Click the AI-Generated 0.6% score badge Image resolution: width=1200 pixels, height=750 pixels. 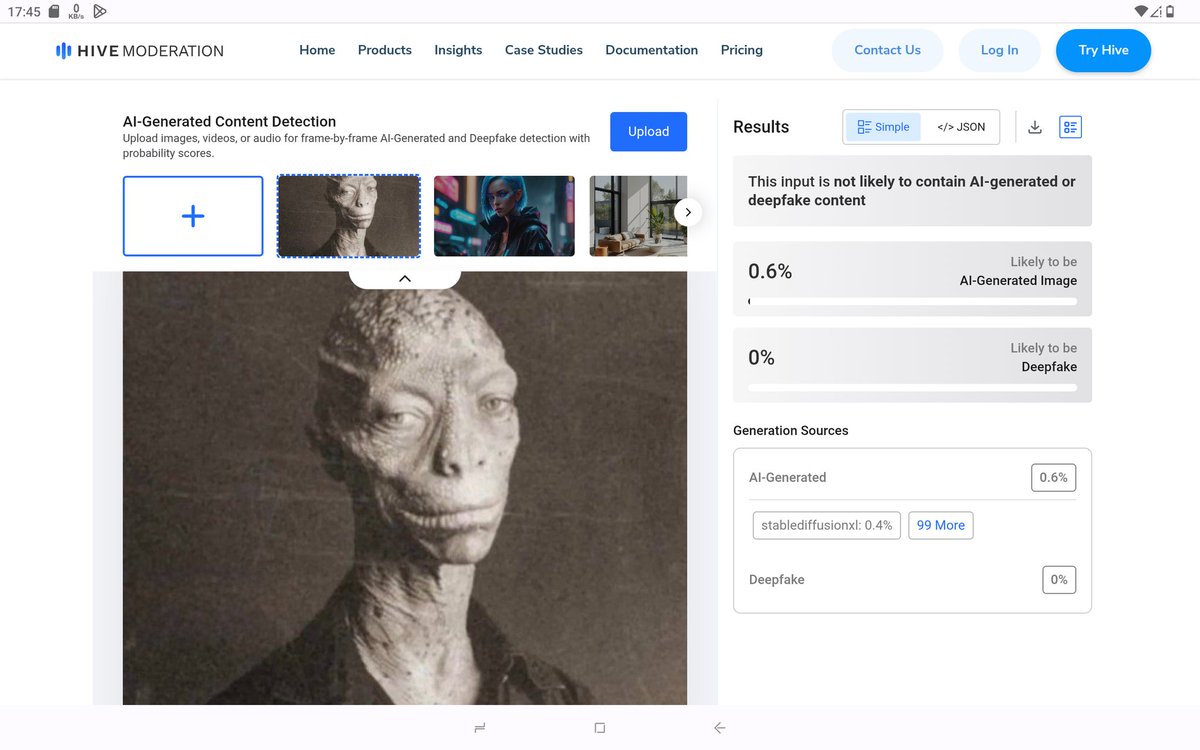tap(1053, 477)
